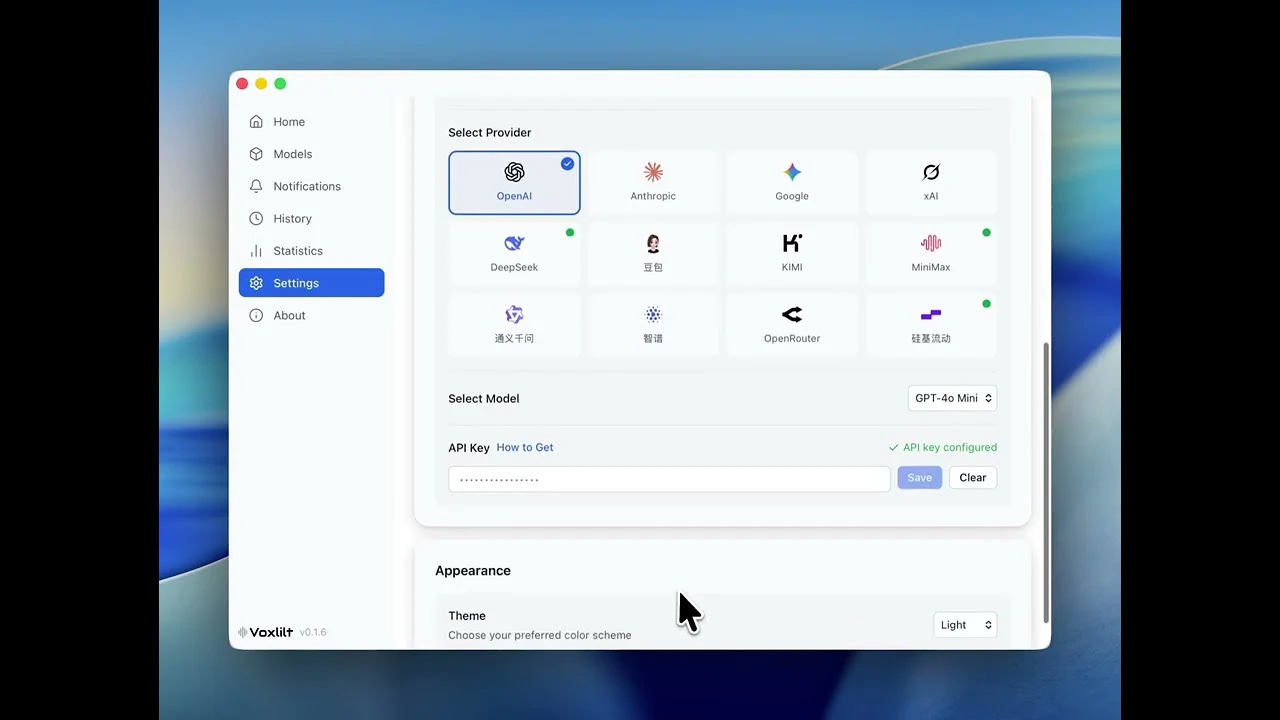Click the Voxlit logo waveform icon
This screenshot has width=1280, height=720.
click(242, 632)
